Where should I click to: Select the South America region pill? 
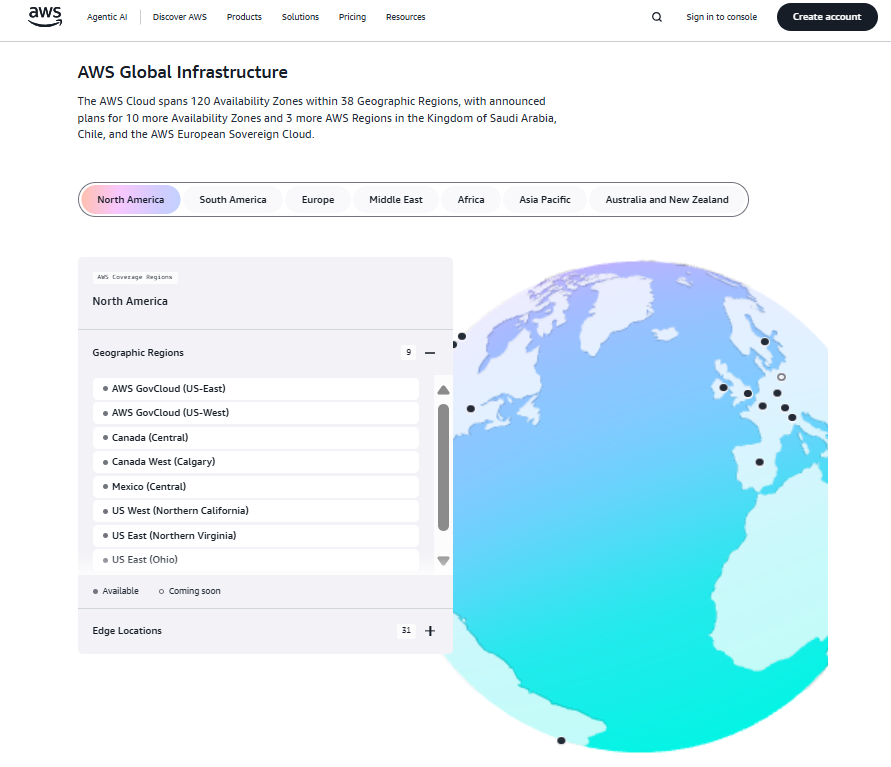pyautogui.click(x=233, y=200)
